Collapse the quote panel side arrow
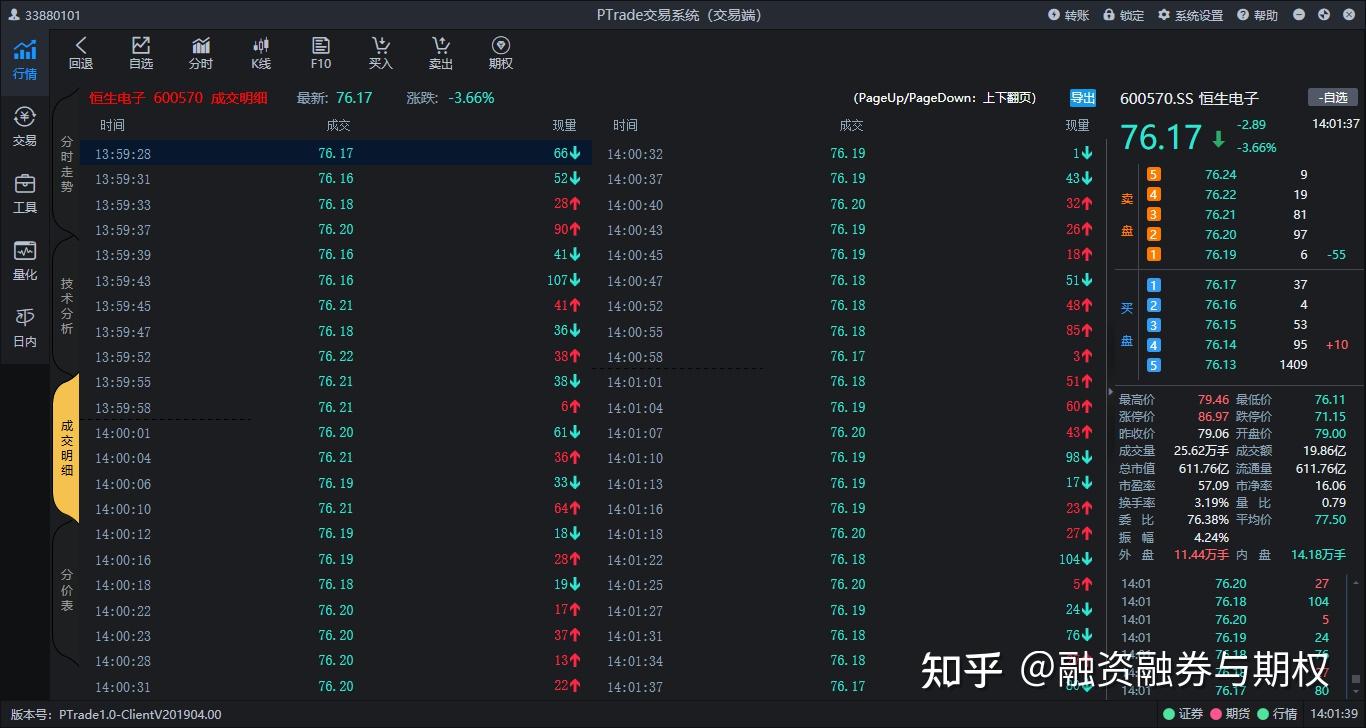The height and width of the screenshot is (728, 1366). coord(1108,391)
